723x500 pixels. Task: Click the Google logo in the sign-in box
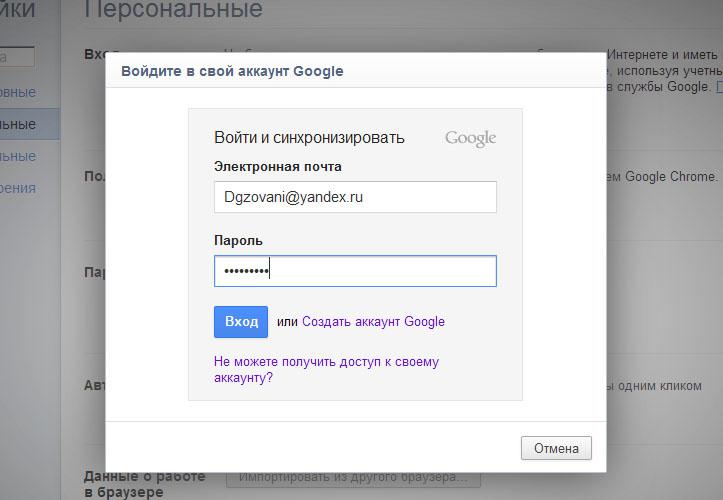pos(470,138)
